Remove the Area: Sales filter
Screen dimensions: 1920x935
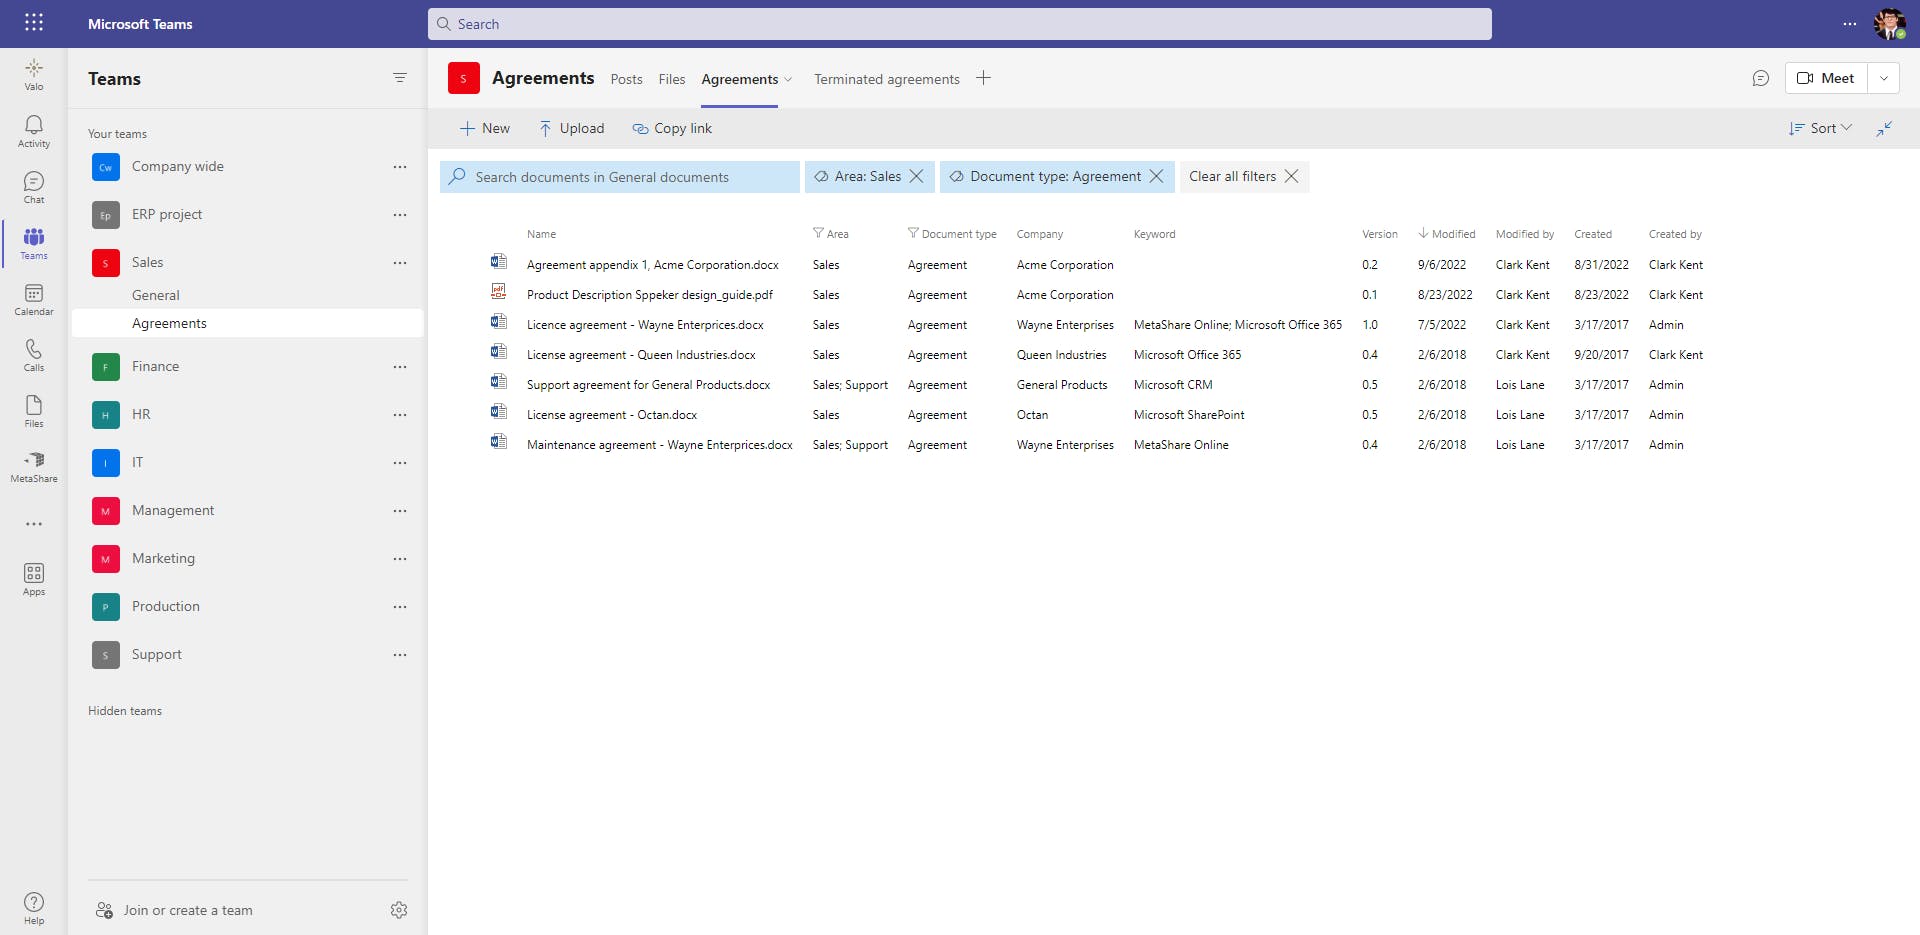click(916, 176)
